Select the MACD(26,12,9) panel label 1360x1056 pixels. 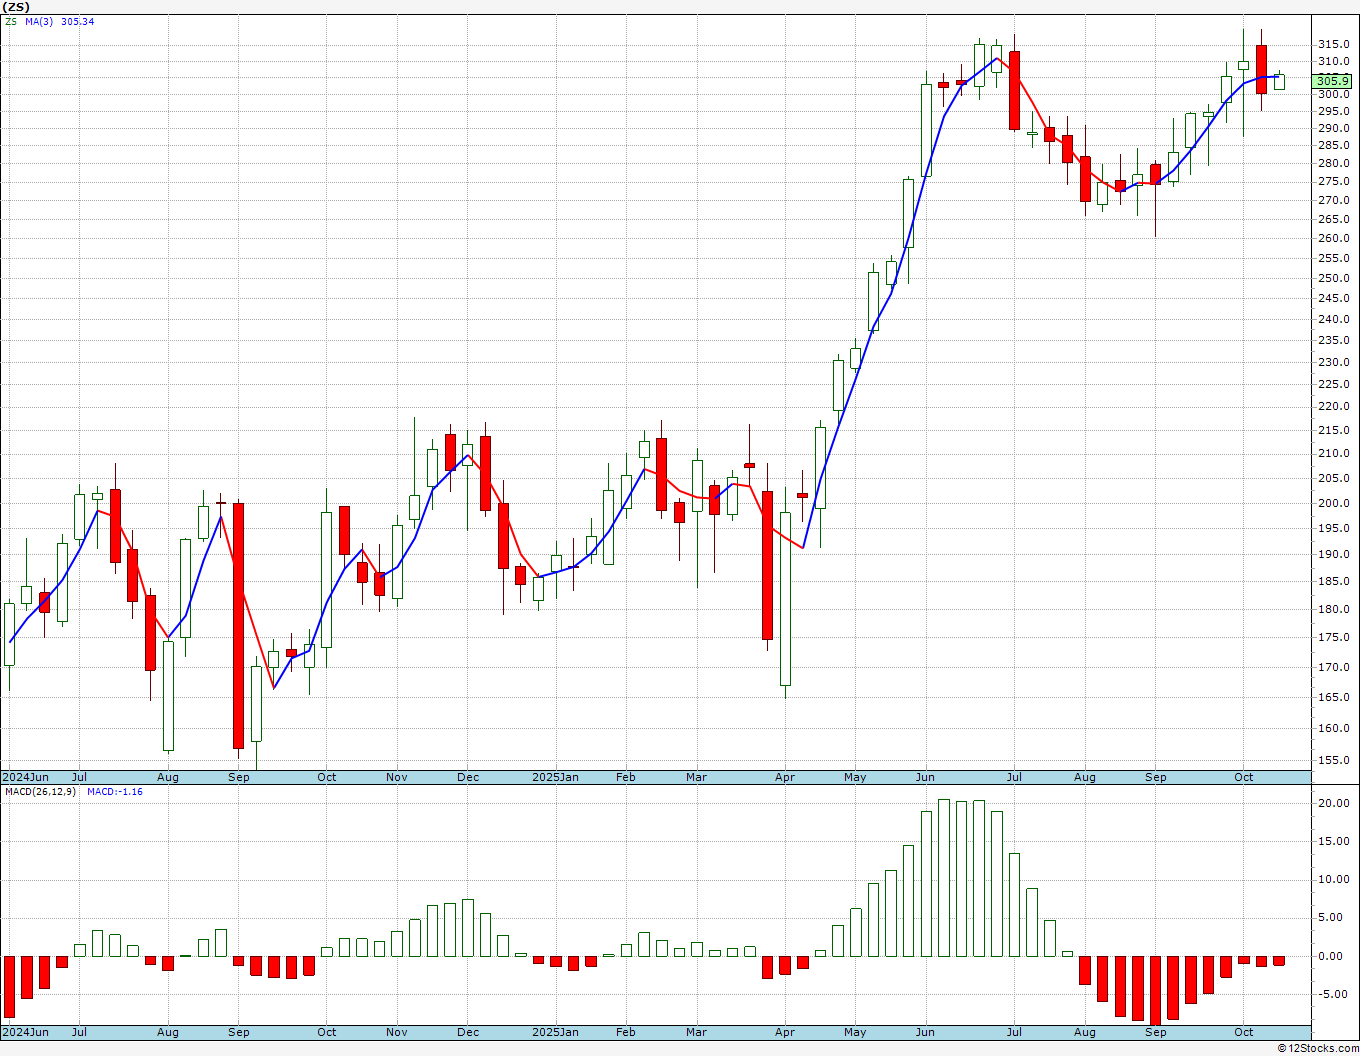point(40,791)
